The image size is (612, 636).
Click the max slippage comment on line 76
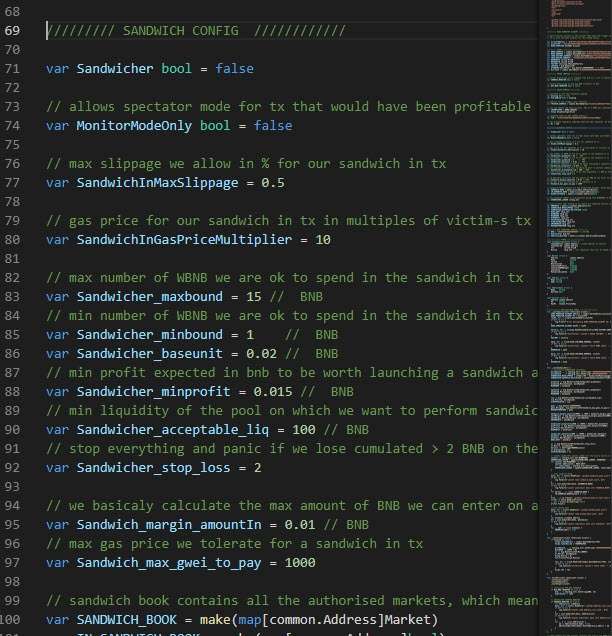pos(246,164)
